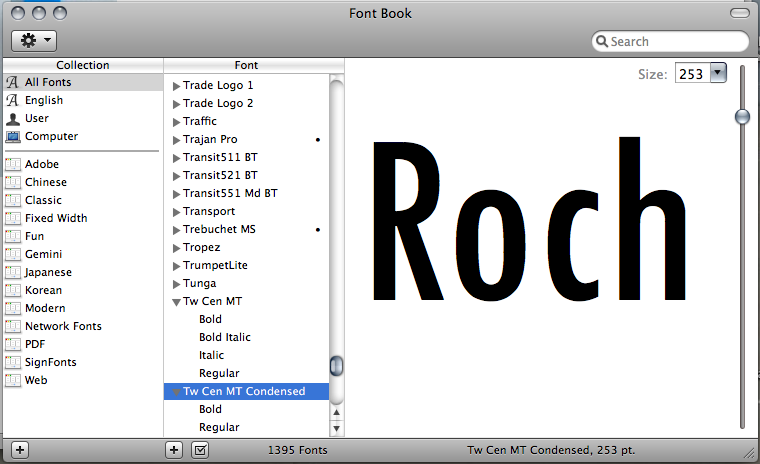Image resolution: width=760 pixels, height=464 pixels.
Task: Select the English collection
Action: 83,100
